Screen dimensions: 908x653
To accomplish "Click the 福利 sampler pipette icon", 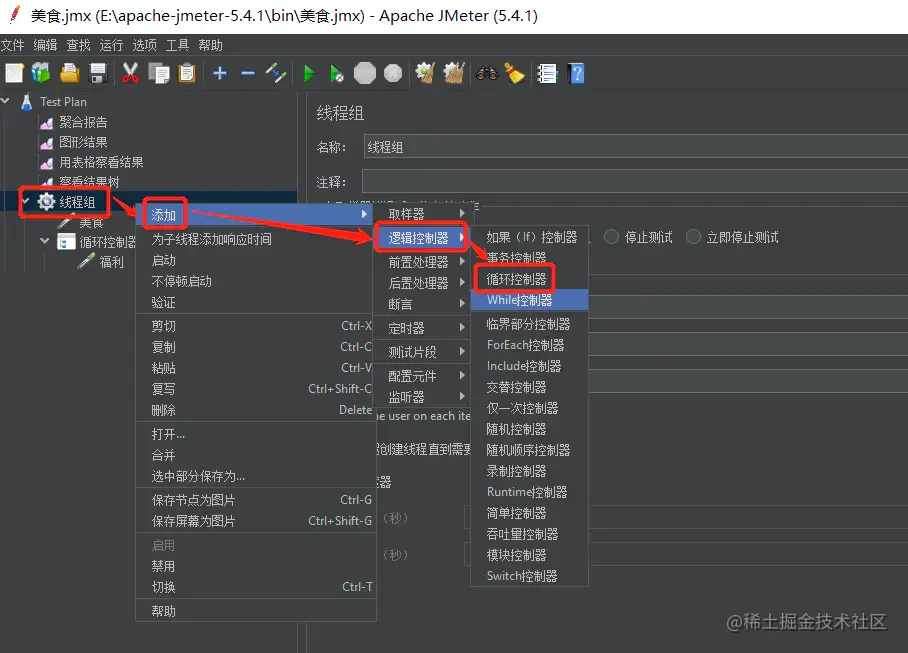I will click(86, 262).
